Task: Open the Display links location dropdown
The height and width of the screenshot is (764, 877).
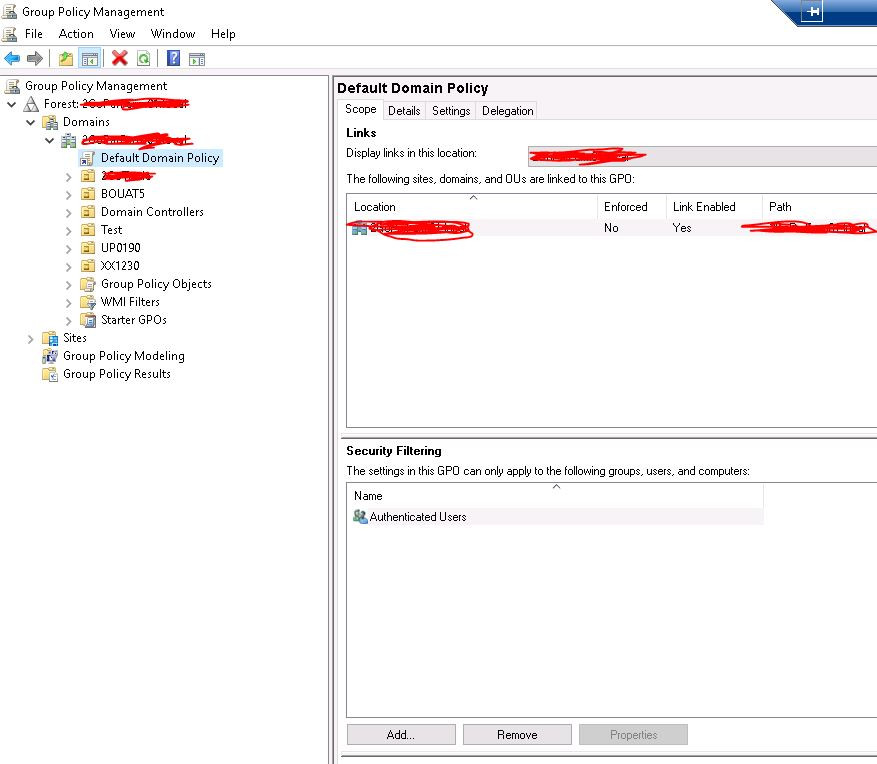Action: coord(702,156)
